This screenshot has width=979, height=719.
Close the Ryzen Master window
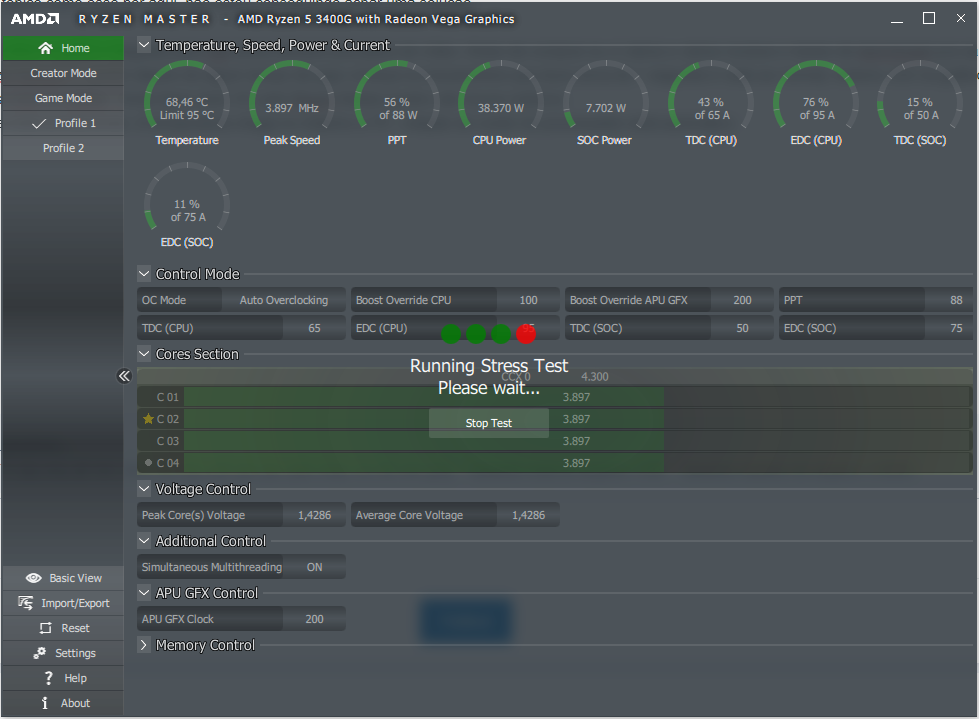click(961, 19)
